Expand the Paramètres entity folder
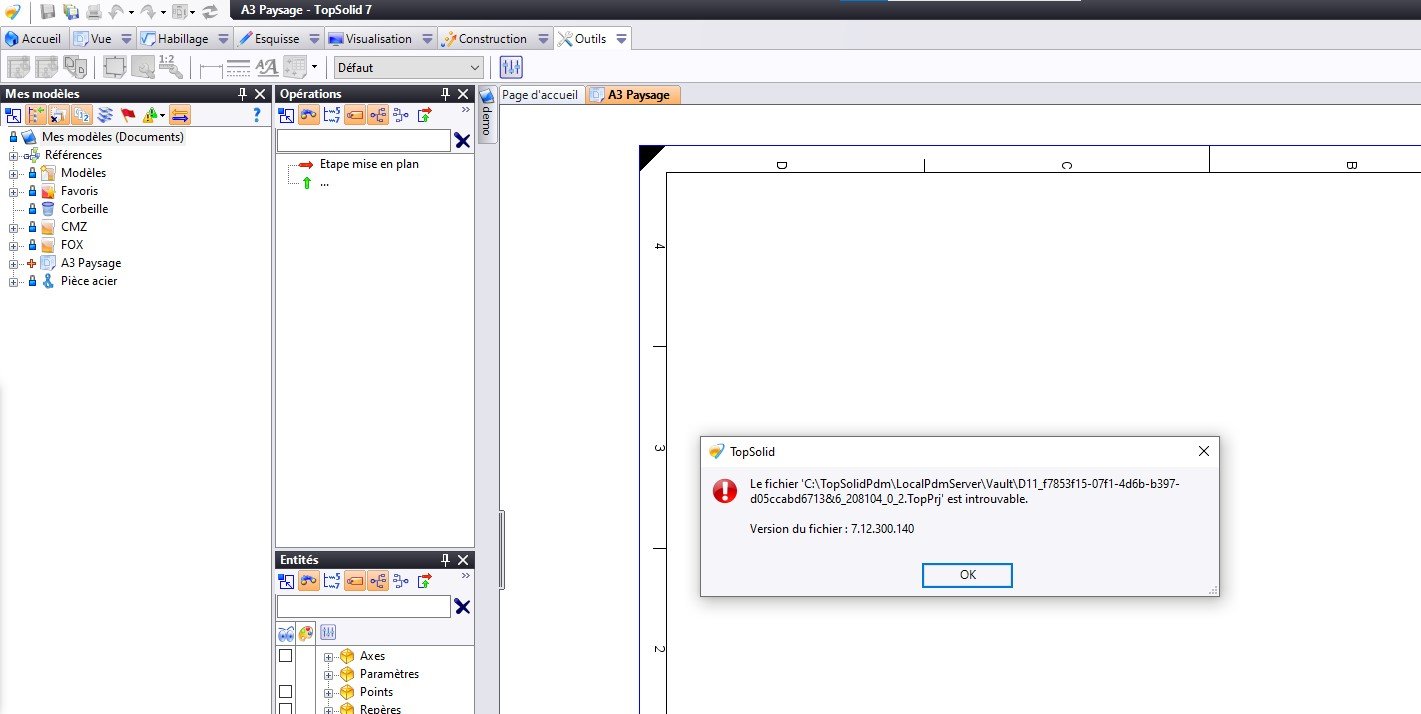The image size is (1421, 714). point(328,674)
